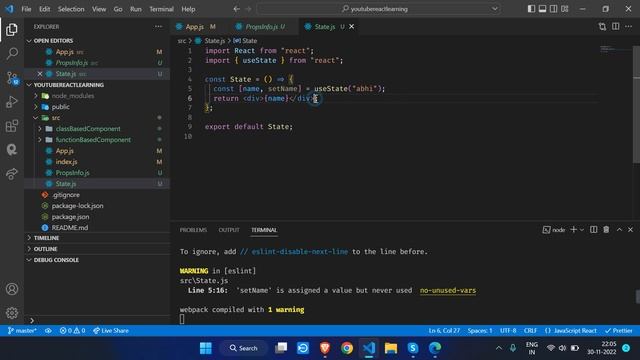The width and height of the screenshot is (640, 360).
Task: Click the youtubereactlearning command center search
Action: pos(378,9)
